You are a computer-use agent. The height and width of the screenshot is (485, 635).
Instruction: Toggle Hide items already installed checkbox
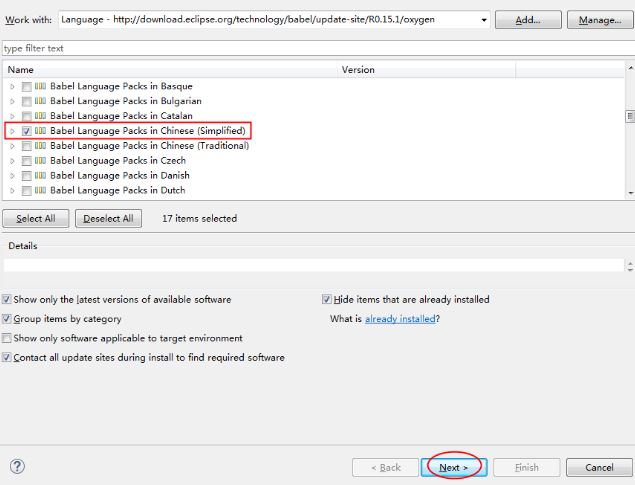[x=326, y=300]
